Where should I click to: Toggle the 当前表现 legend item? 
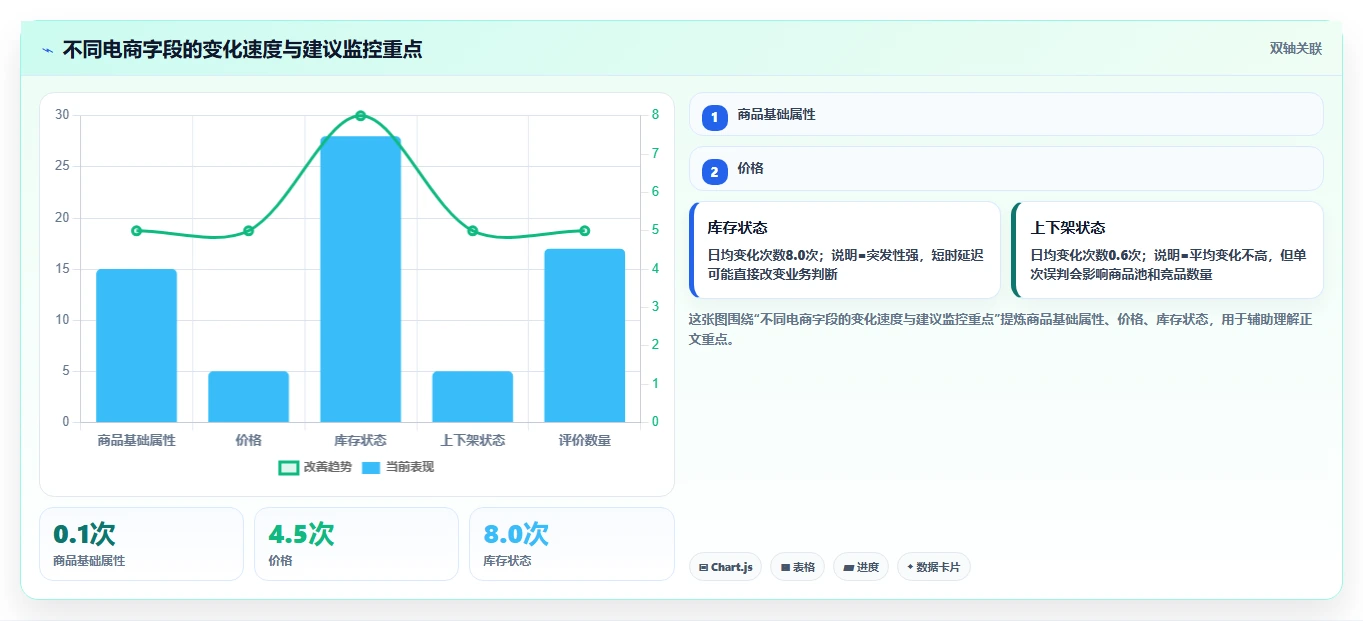pos(398,467)
